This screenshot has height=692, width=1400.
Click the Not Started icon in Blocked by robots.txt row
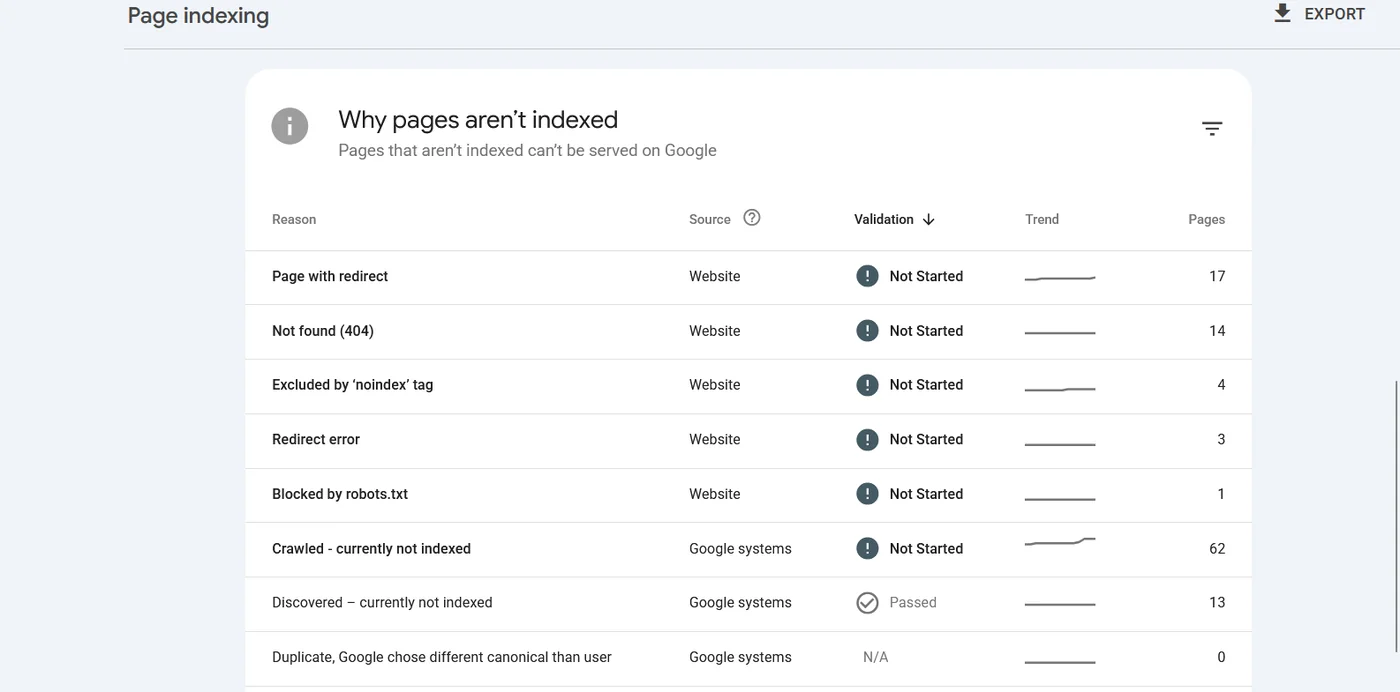coord(867,494)
